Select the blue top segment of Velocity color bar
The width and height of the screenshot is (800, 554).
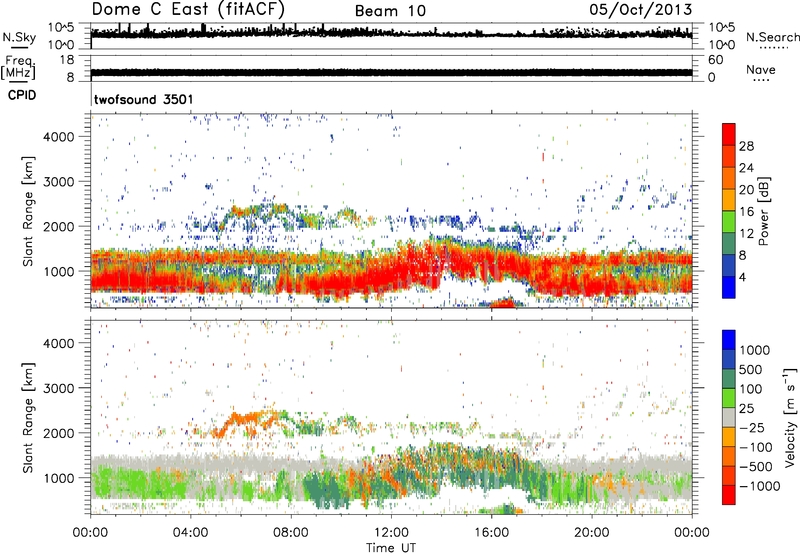coord(729,340)
